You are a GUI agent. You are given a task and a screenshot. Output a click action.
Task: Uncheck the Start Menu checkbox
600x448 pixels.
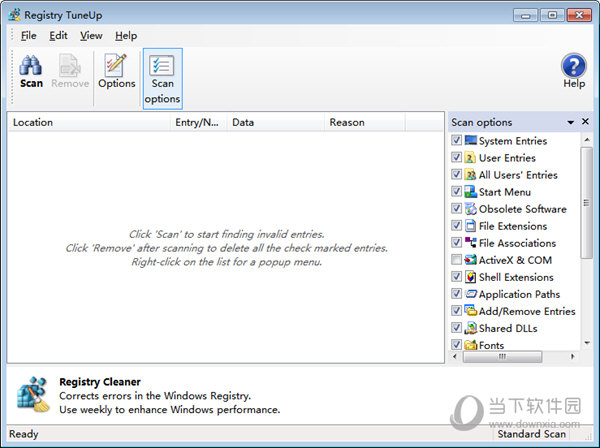456,191
